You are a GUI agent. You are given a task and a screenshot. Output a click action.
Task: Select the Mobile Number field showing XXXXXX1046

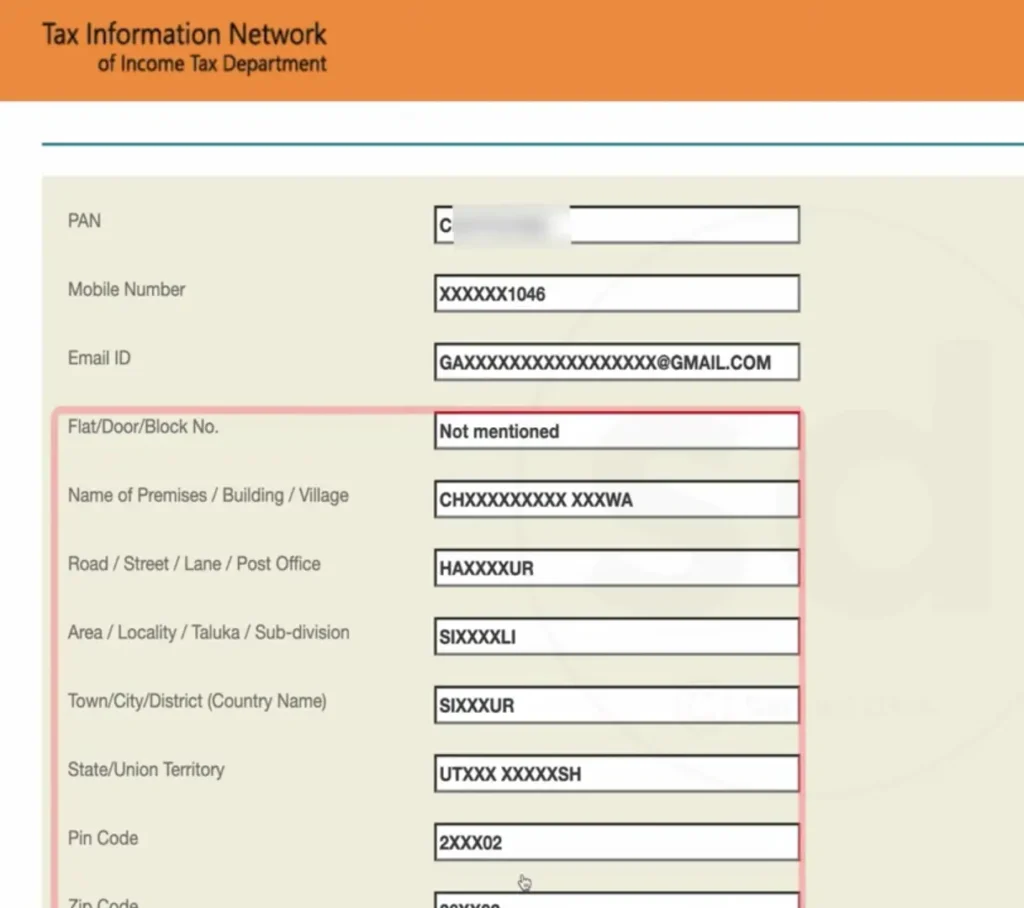(616, 294)
